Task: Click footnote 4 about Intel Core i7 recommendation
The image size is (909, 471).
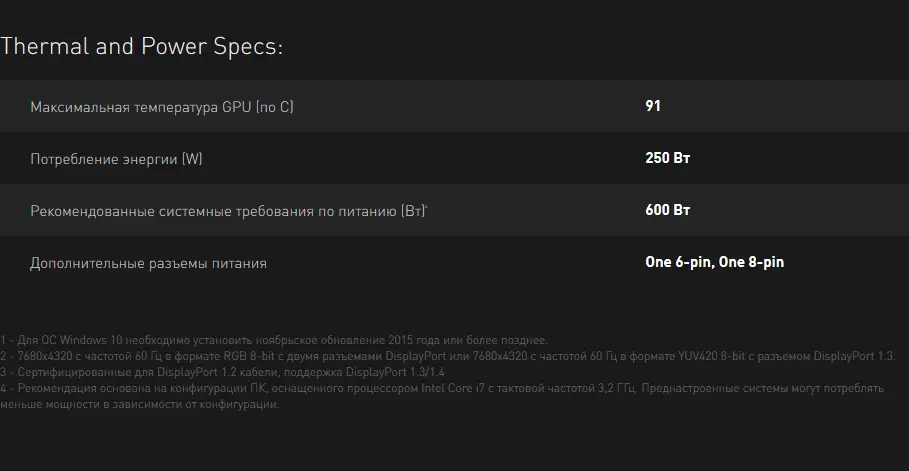Action: (x=442, y=396)
